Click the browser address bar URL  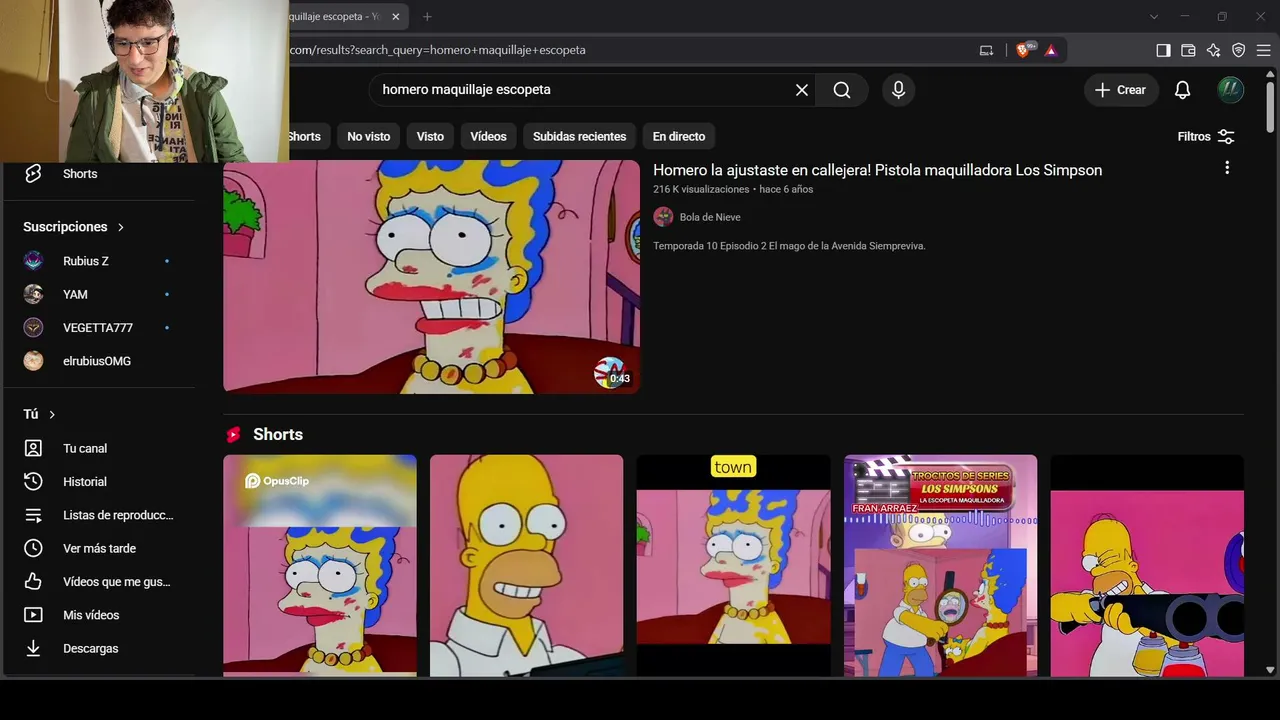pos(438,50)
